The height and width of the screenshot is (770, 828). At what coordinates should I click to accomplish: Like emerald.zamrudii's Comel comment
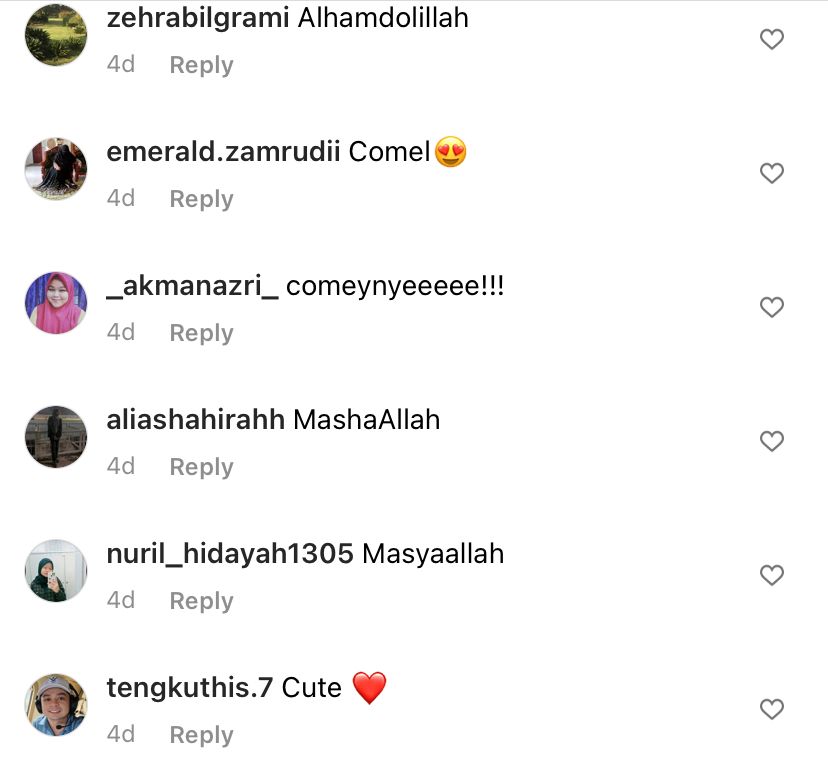click(771, 173)
